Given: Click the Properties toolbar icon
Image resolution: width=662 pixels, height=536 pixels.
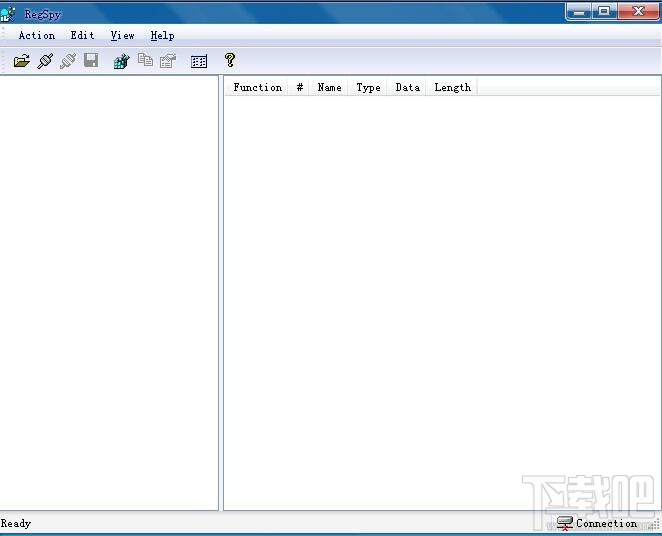Looking at the screenshot, I should tap(168, 61).
